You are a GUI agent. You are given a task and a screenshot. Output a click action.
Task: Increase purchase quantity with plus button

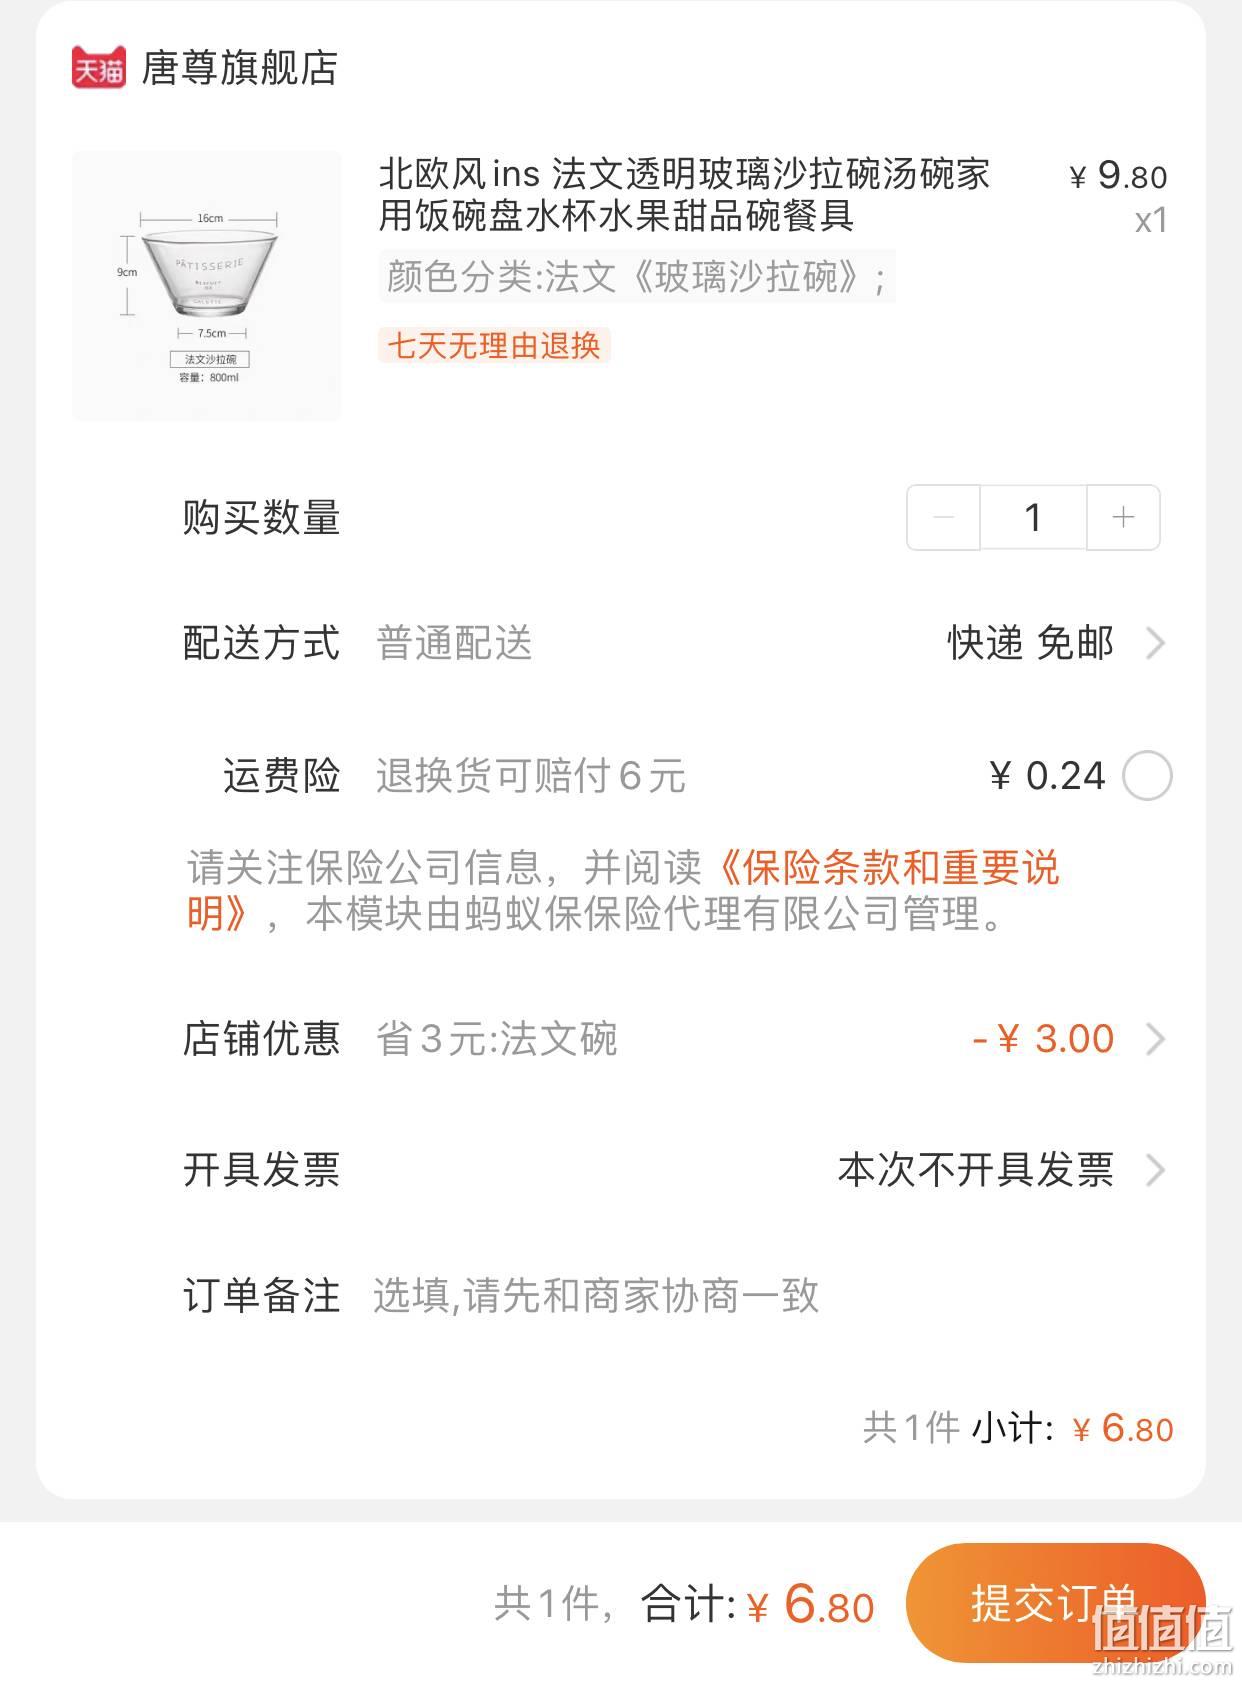pos(1123,517)
